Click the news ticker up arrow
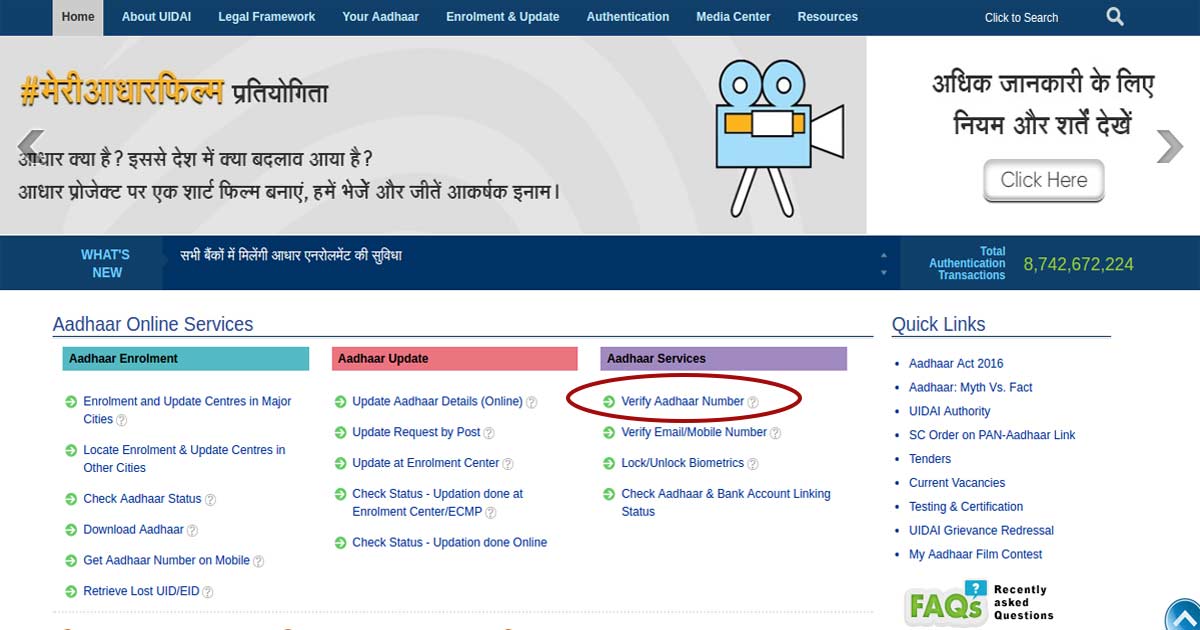This screenshot has height=630, width=1200. [x=883, y=256]
